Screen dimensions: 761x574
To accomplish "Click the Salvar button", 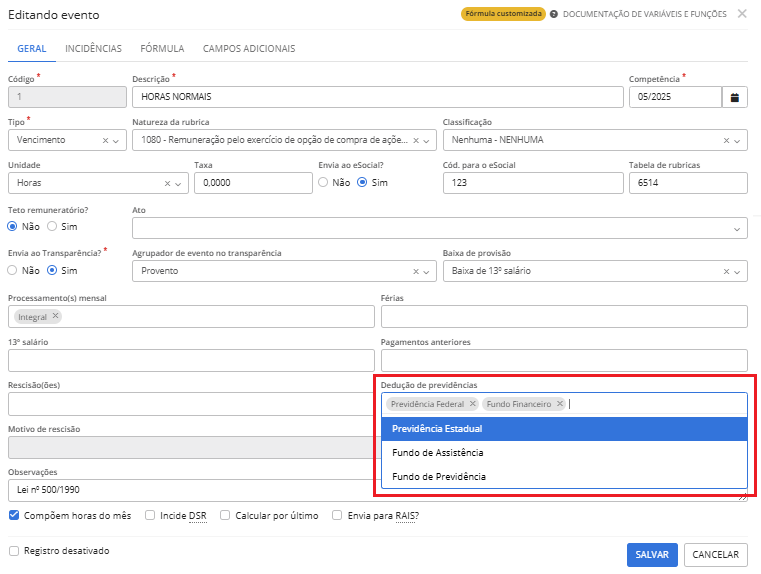I will 652,554.
